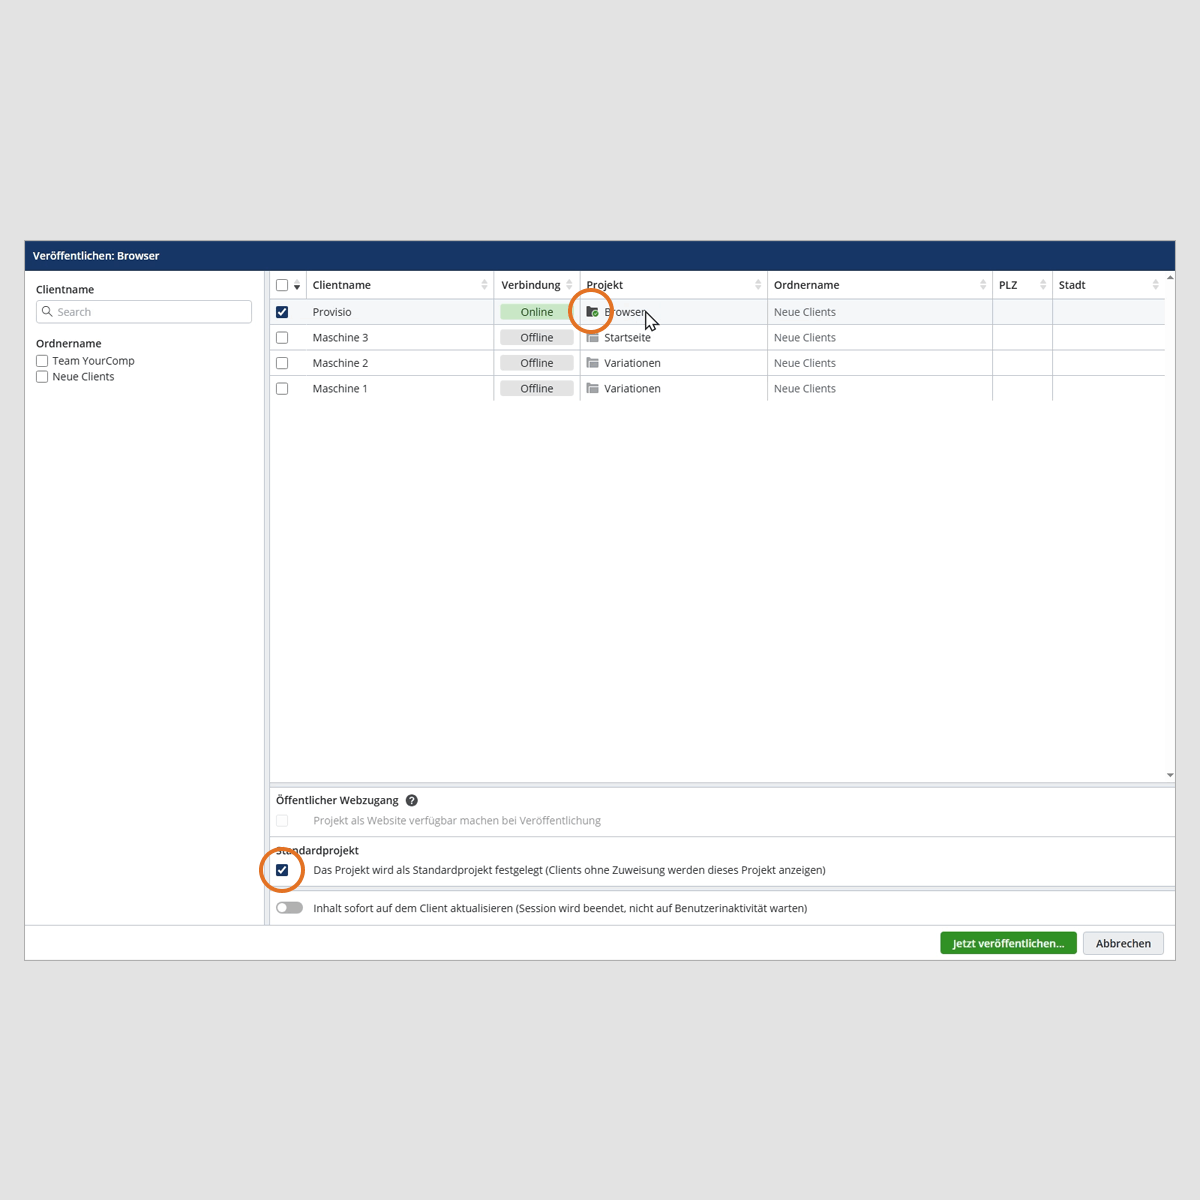Click Maschine 1 Variationen folder icon
This screenshot has height=1200, width=1200.
(592, 389)
